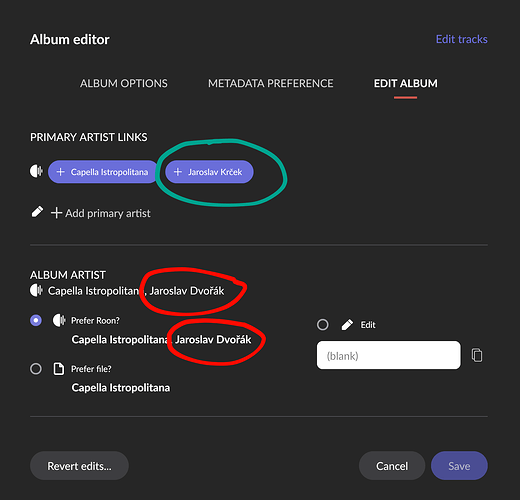Click the Revert edits button
The image size is (520, 500).
[79, 466]
